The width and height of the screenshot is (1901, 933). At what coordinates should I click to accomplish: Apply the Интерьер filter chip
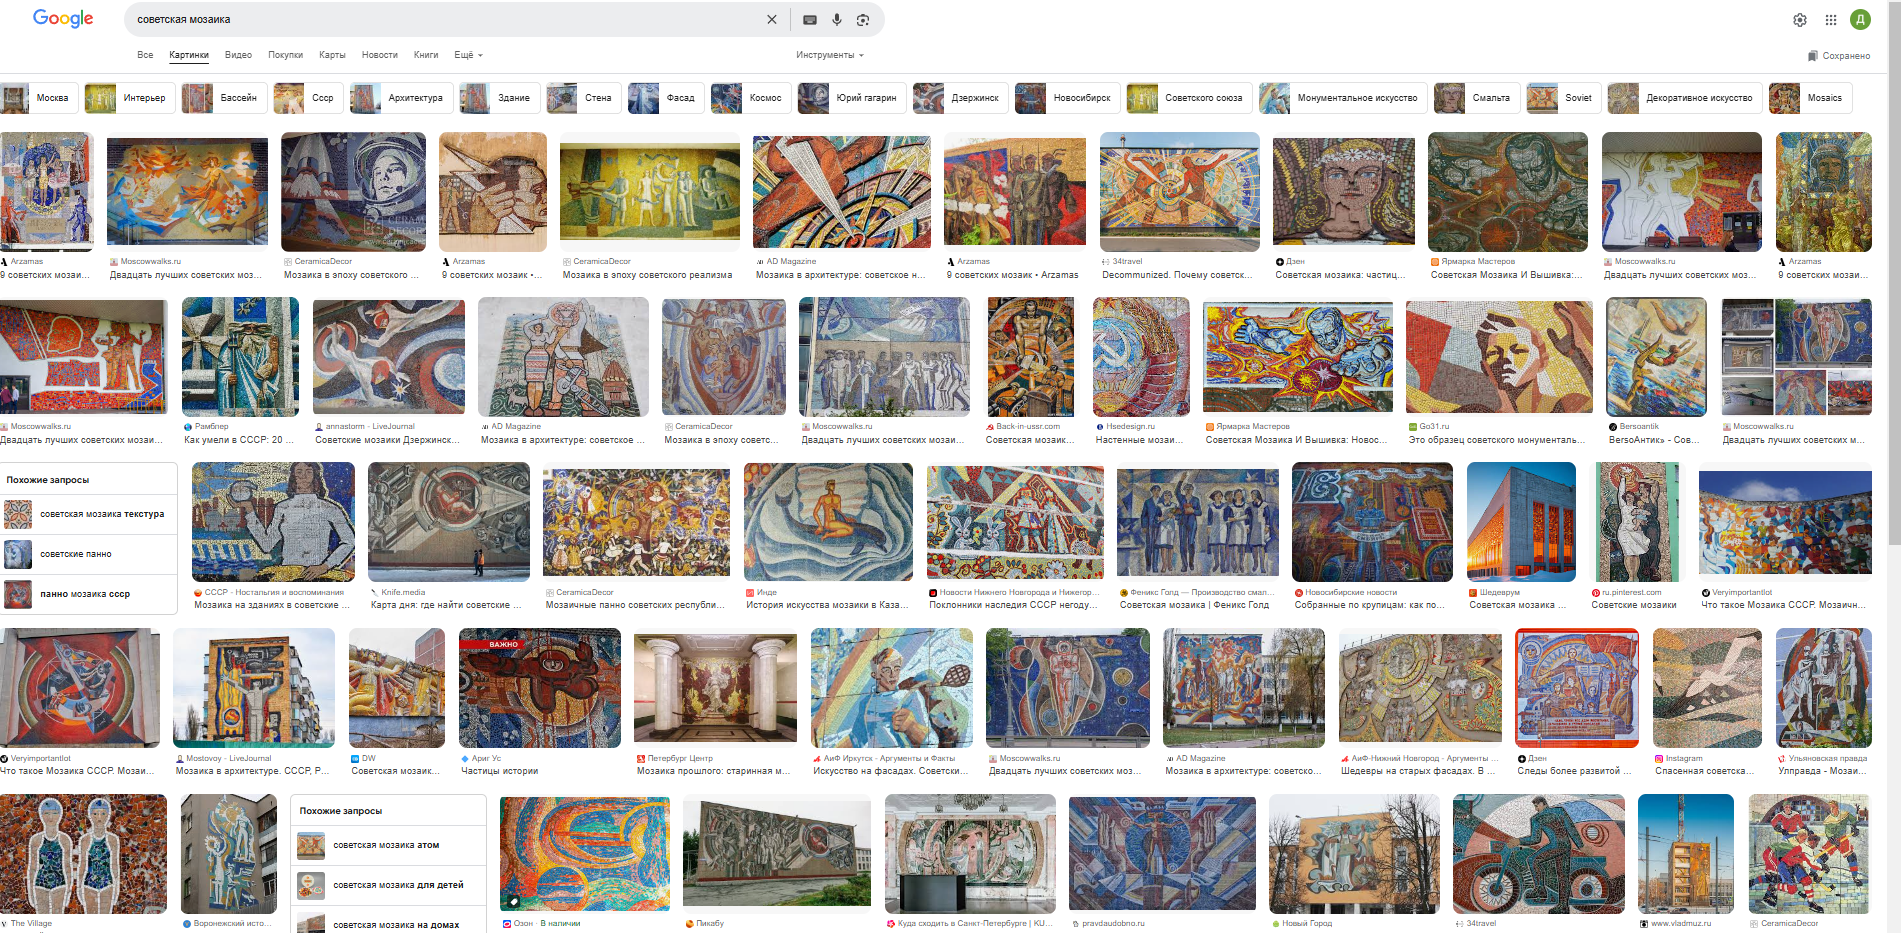pyautogui.click(x=129, y=98)
